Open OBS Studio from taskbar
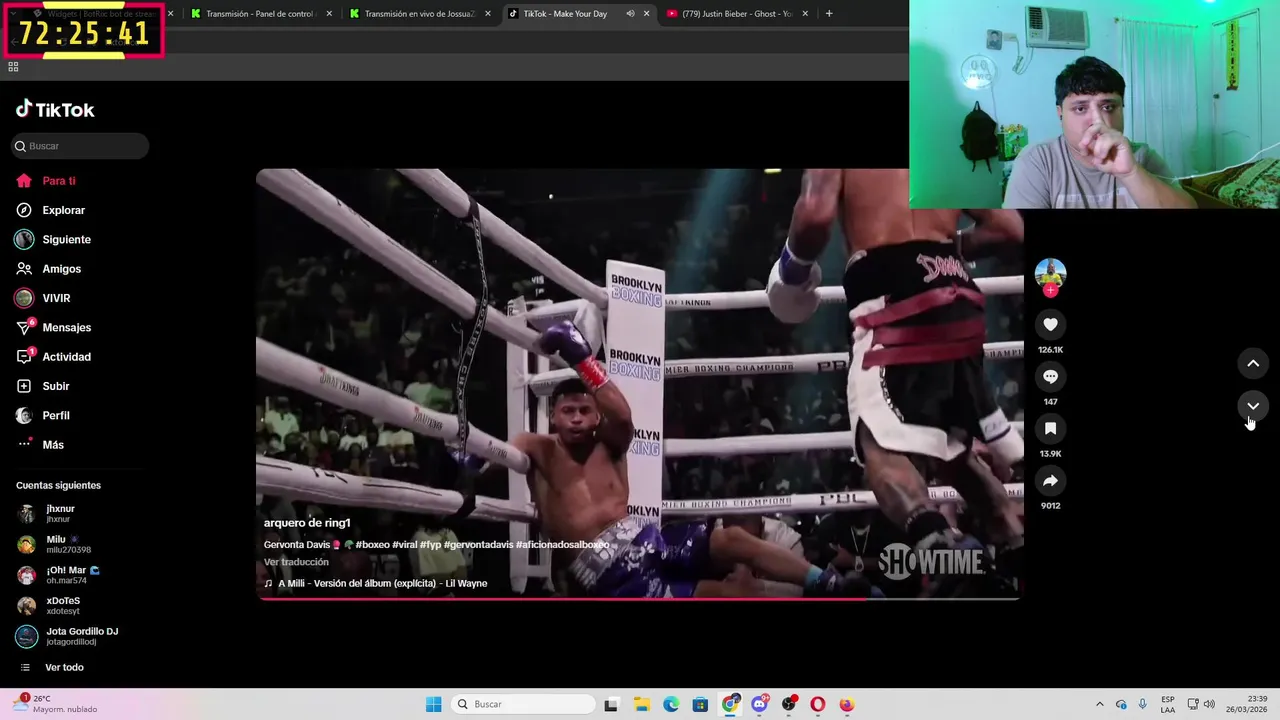1280x720 pixels. tap(789, 704)
